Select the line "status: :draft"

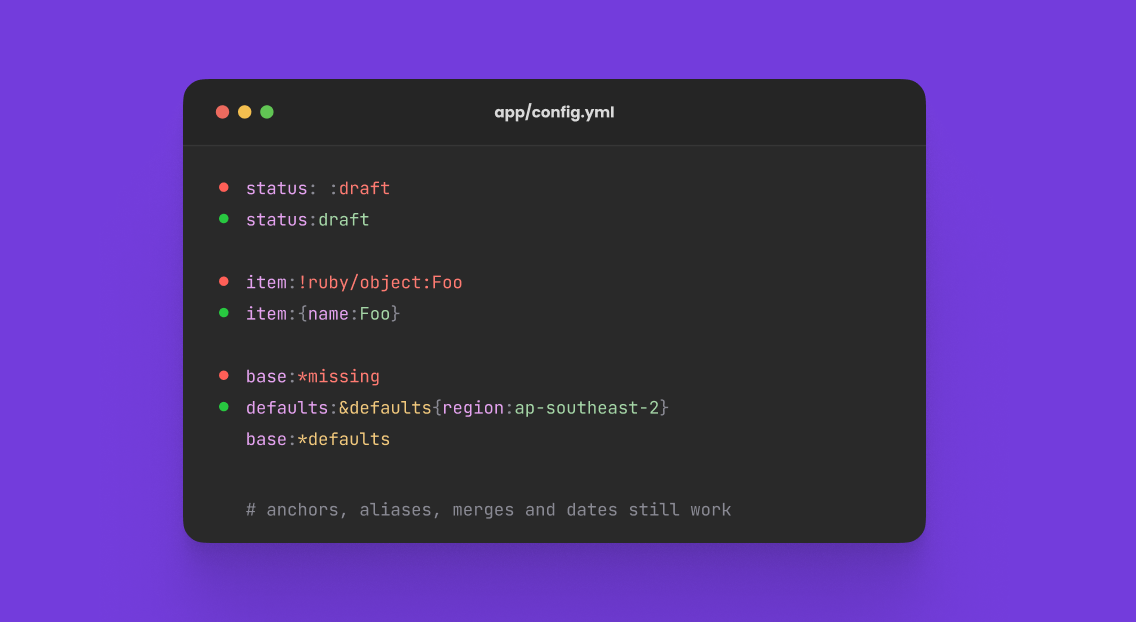(x=318, y=188)
